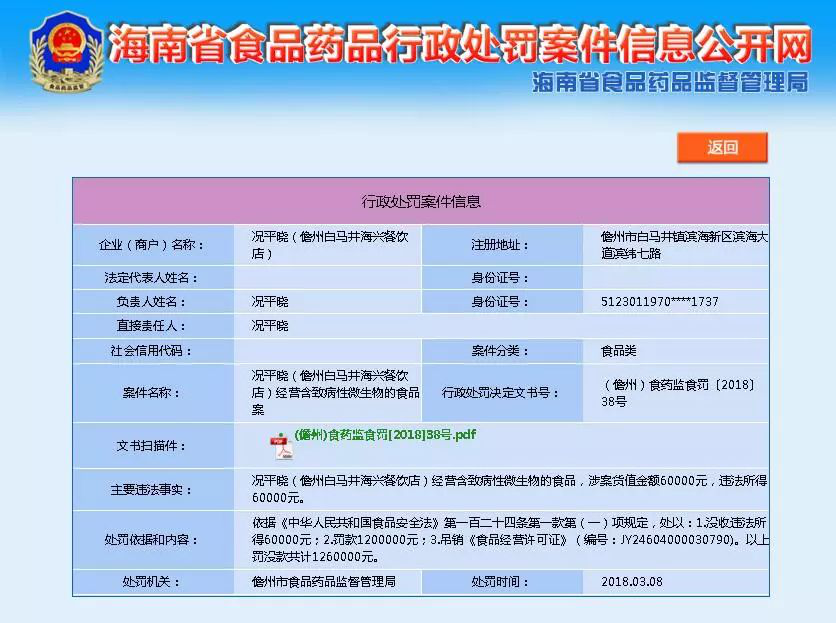Viewport: 836px width, 623px height.
Task: Select authority 儋州市食品药品监督管理局
Action: tap(324, 582)
